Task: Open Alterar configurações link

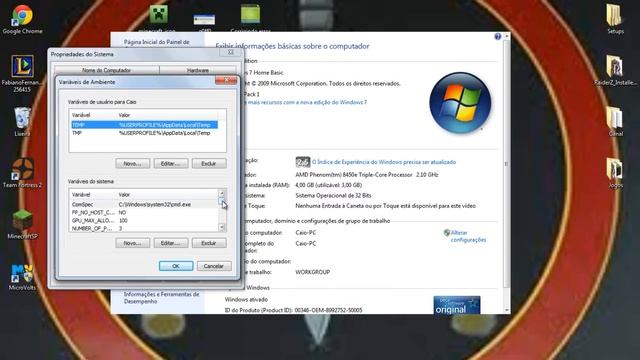Action: pos(468,236)
